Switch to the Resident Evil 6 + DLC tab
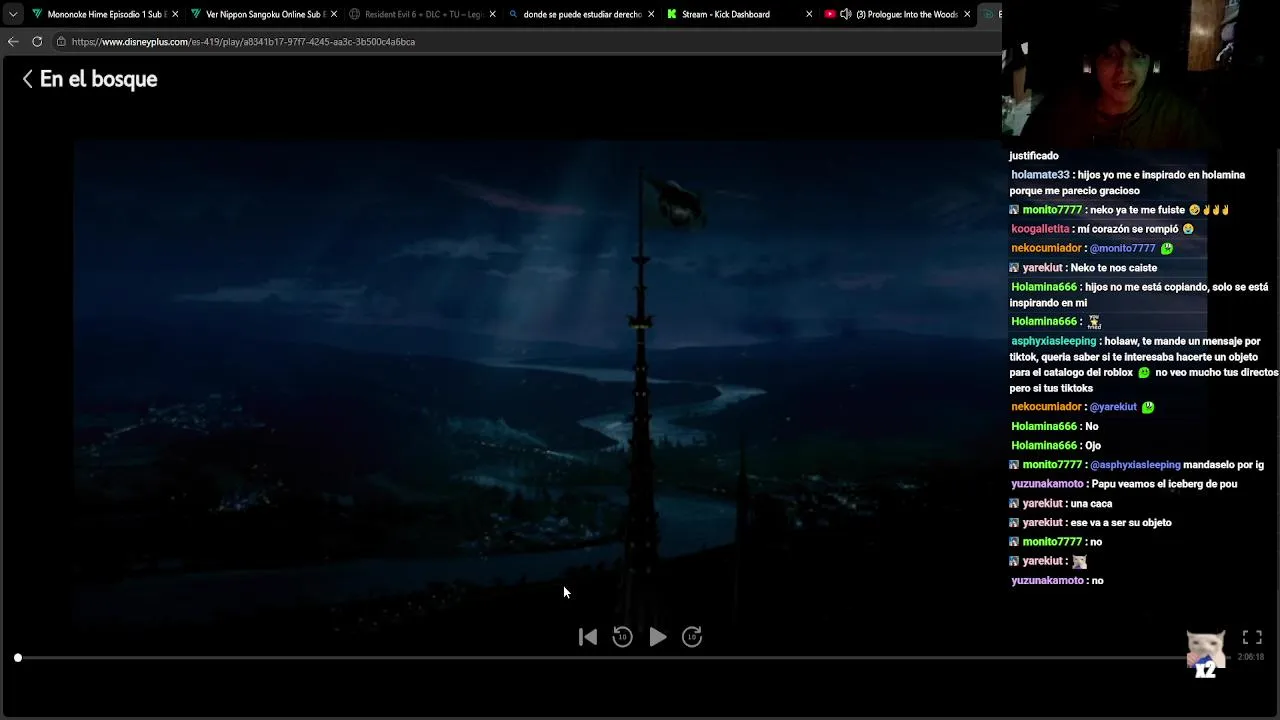The image size is (1280, 720). [422, 14]
